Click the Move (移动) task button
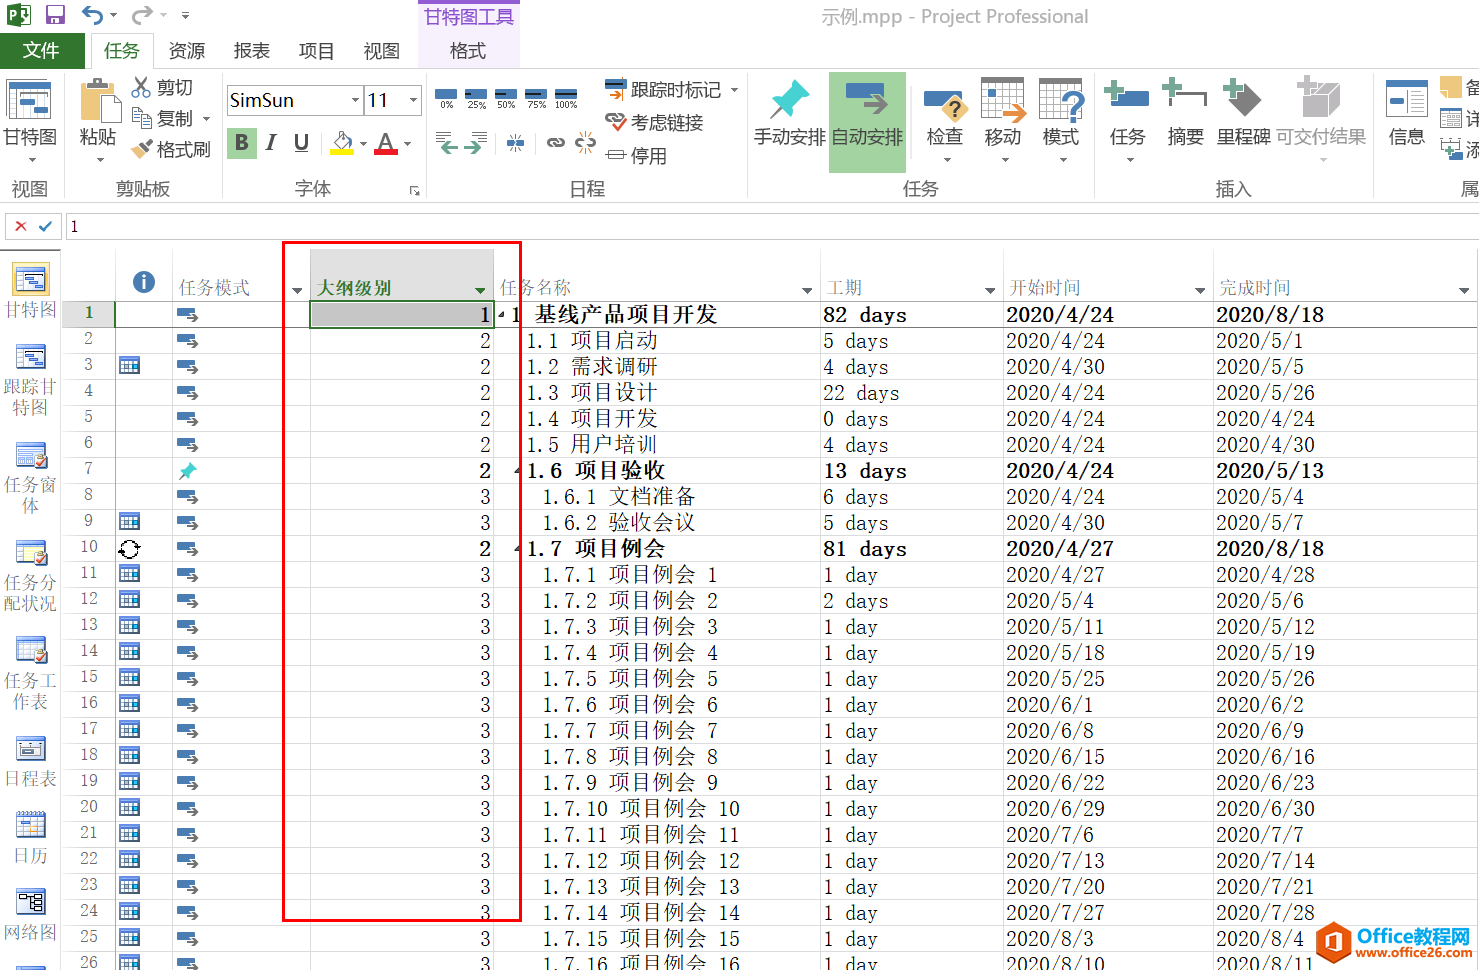 pos(1002,119)
